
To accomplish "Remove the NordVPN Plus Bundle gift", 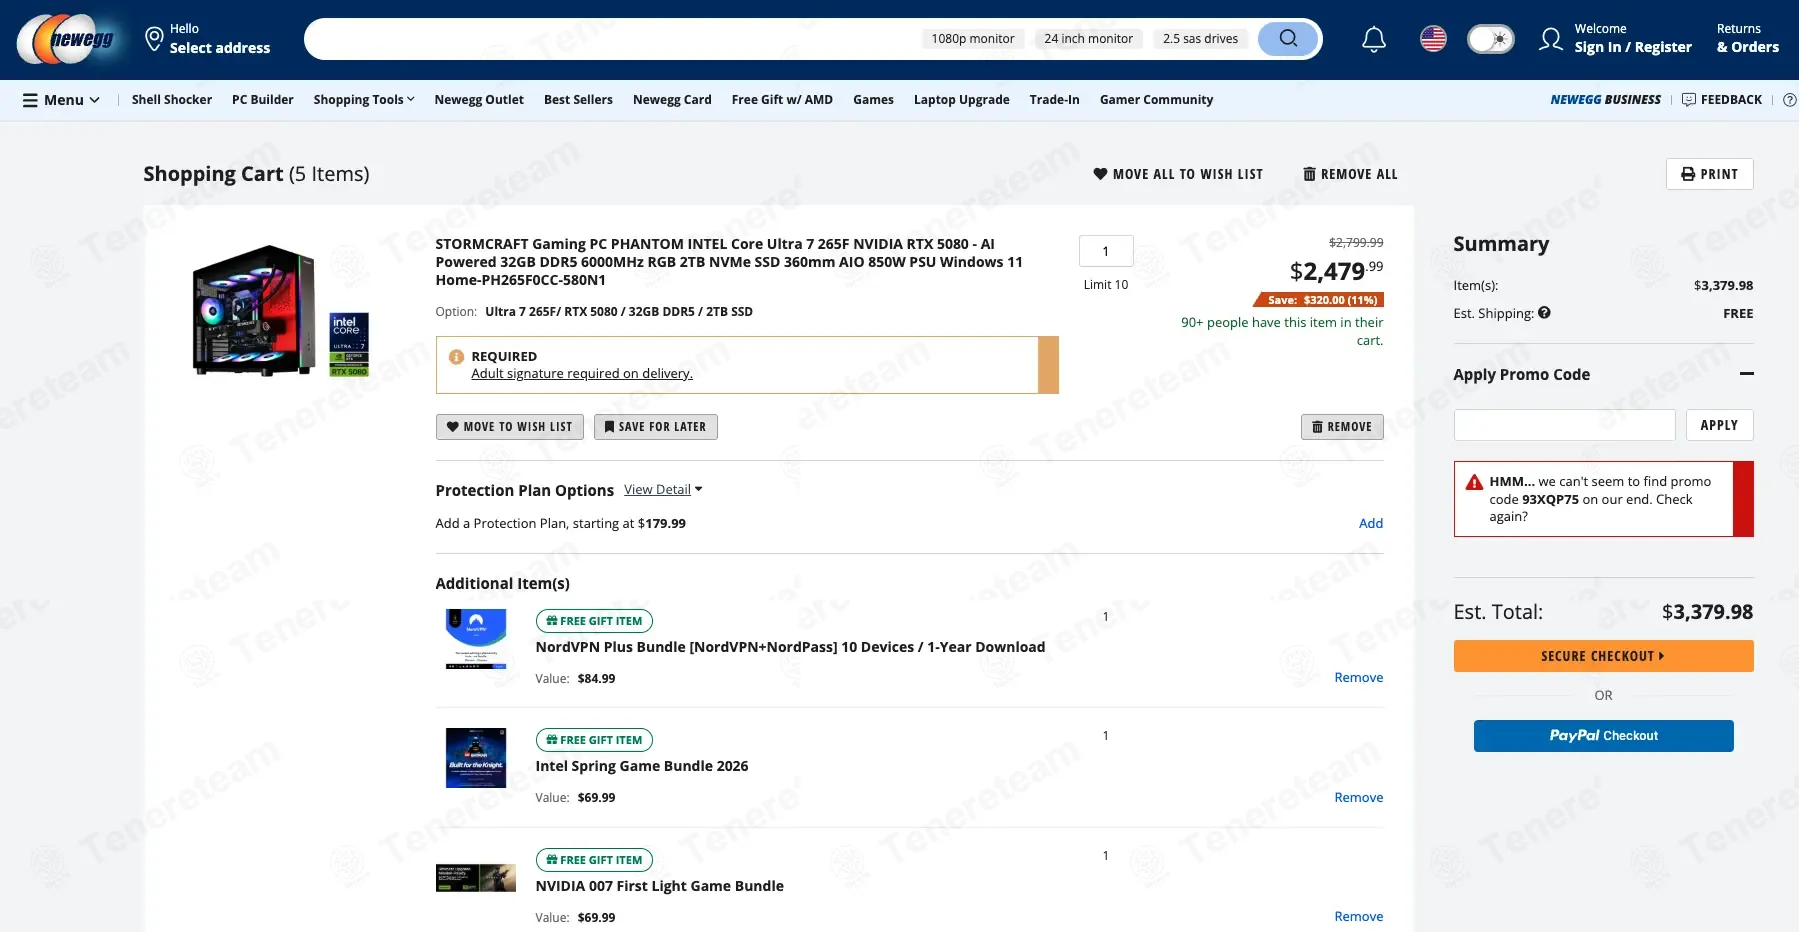I will point(1358,678).
